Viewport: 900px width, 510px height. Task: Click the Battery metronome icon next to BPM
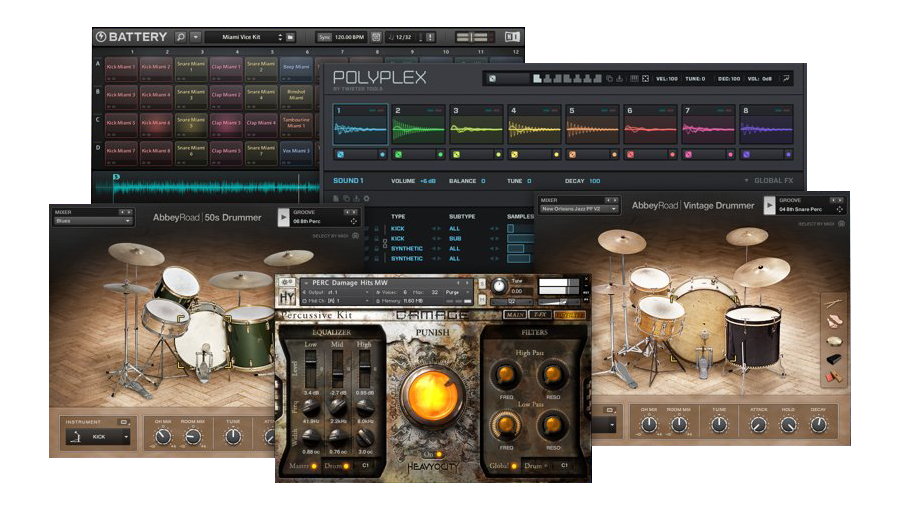pyautogui.click(x=376, y=37)
